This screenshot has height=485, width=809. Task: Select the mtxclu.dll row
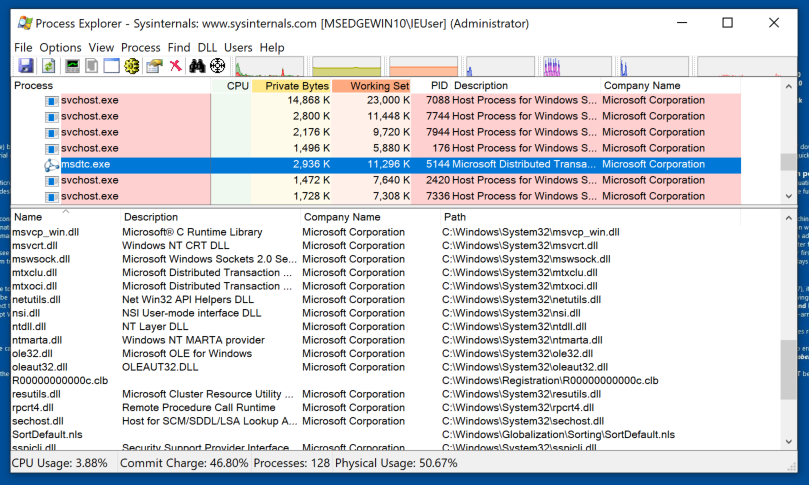(376, 272)
